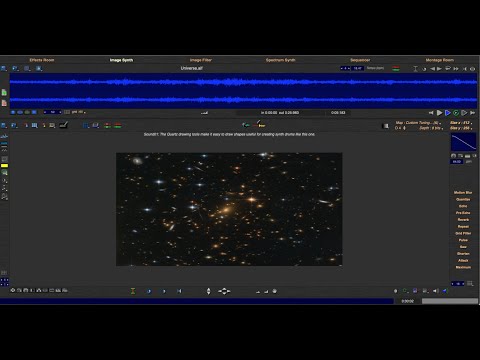Open the Sequencer tab
This screenshot has height=360, width=480.
360,60
